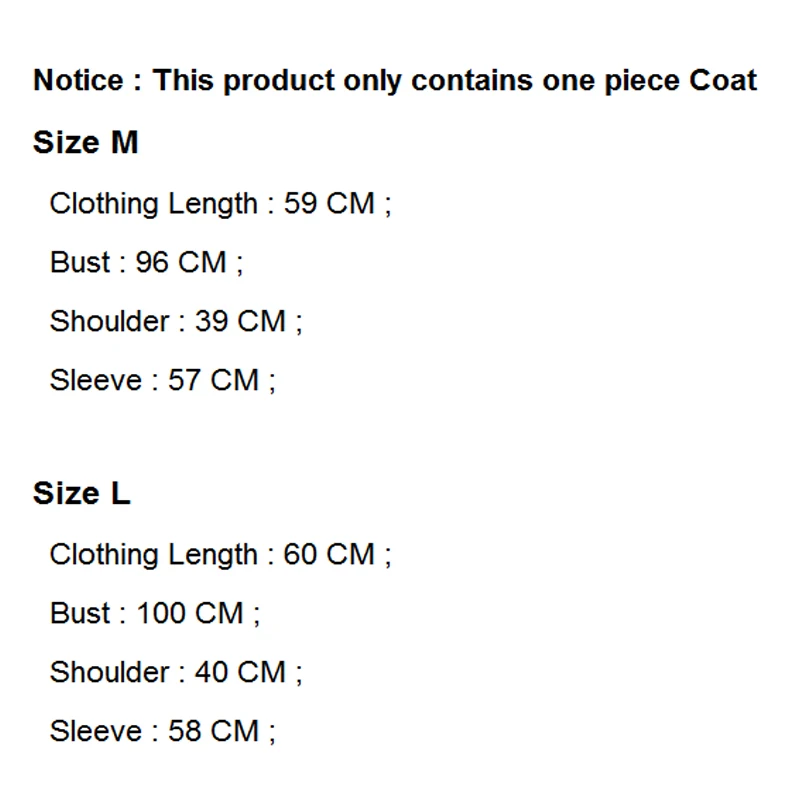Click the "57 CM" sleeve value
Viewport: 800px width, 800px height.
pyautogui.click(x=213, y=380)
